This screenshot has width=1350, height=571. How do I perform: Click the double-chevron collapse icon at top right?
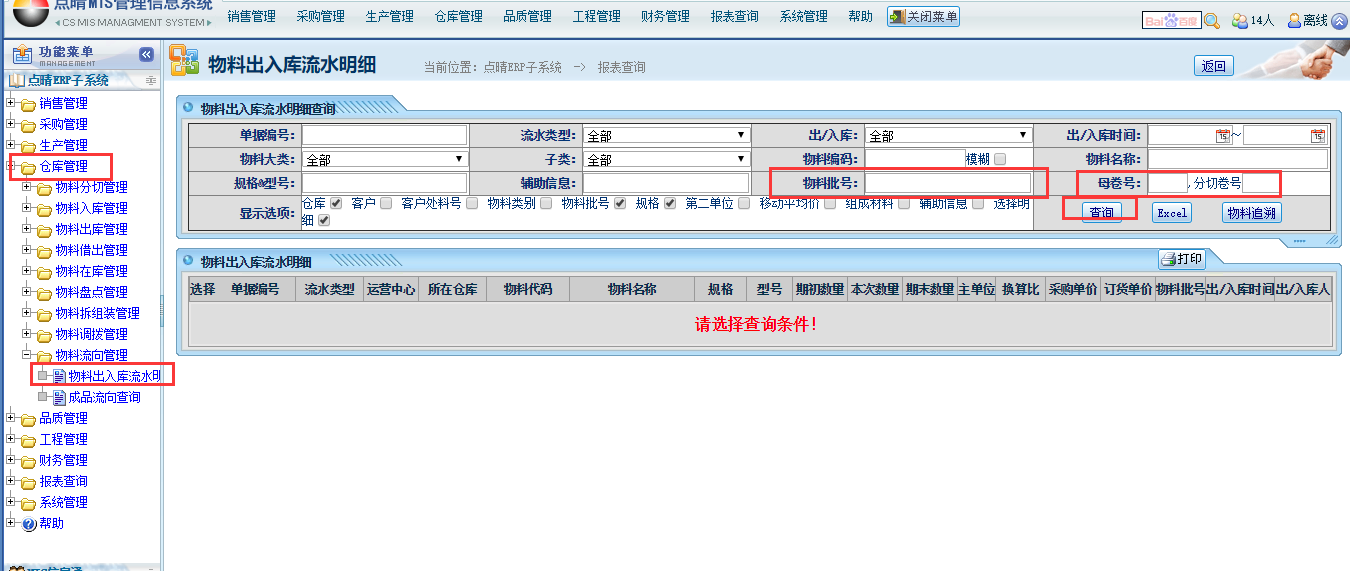1339,20
